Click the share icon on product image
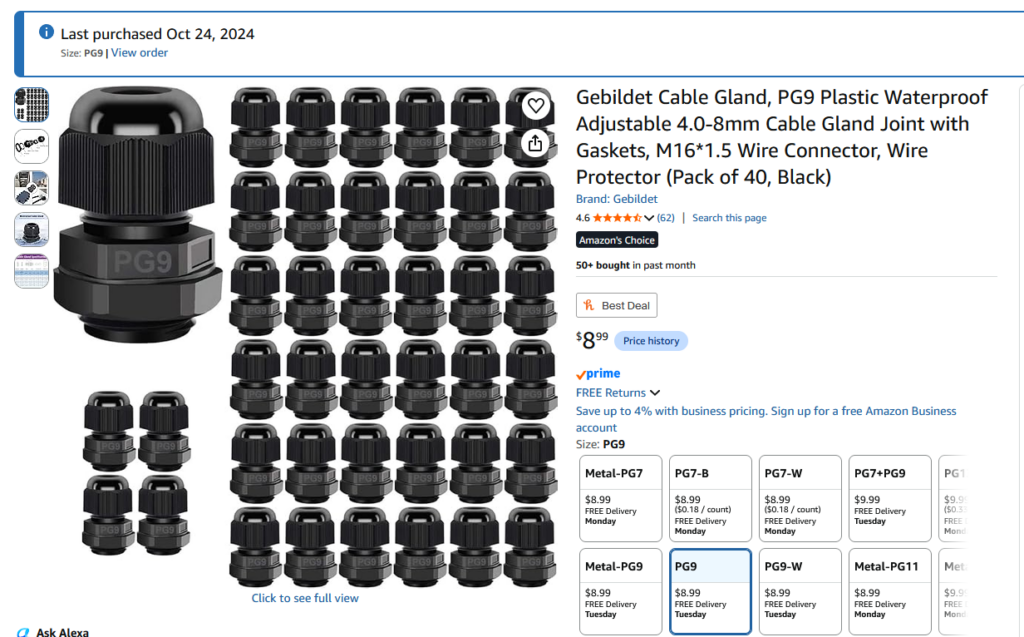Viewport: 1024px width, 637px height. pyautogui.click(x=536, y=143)
